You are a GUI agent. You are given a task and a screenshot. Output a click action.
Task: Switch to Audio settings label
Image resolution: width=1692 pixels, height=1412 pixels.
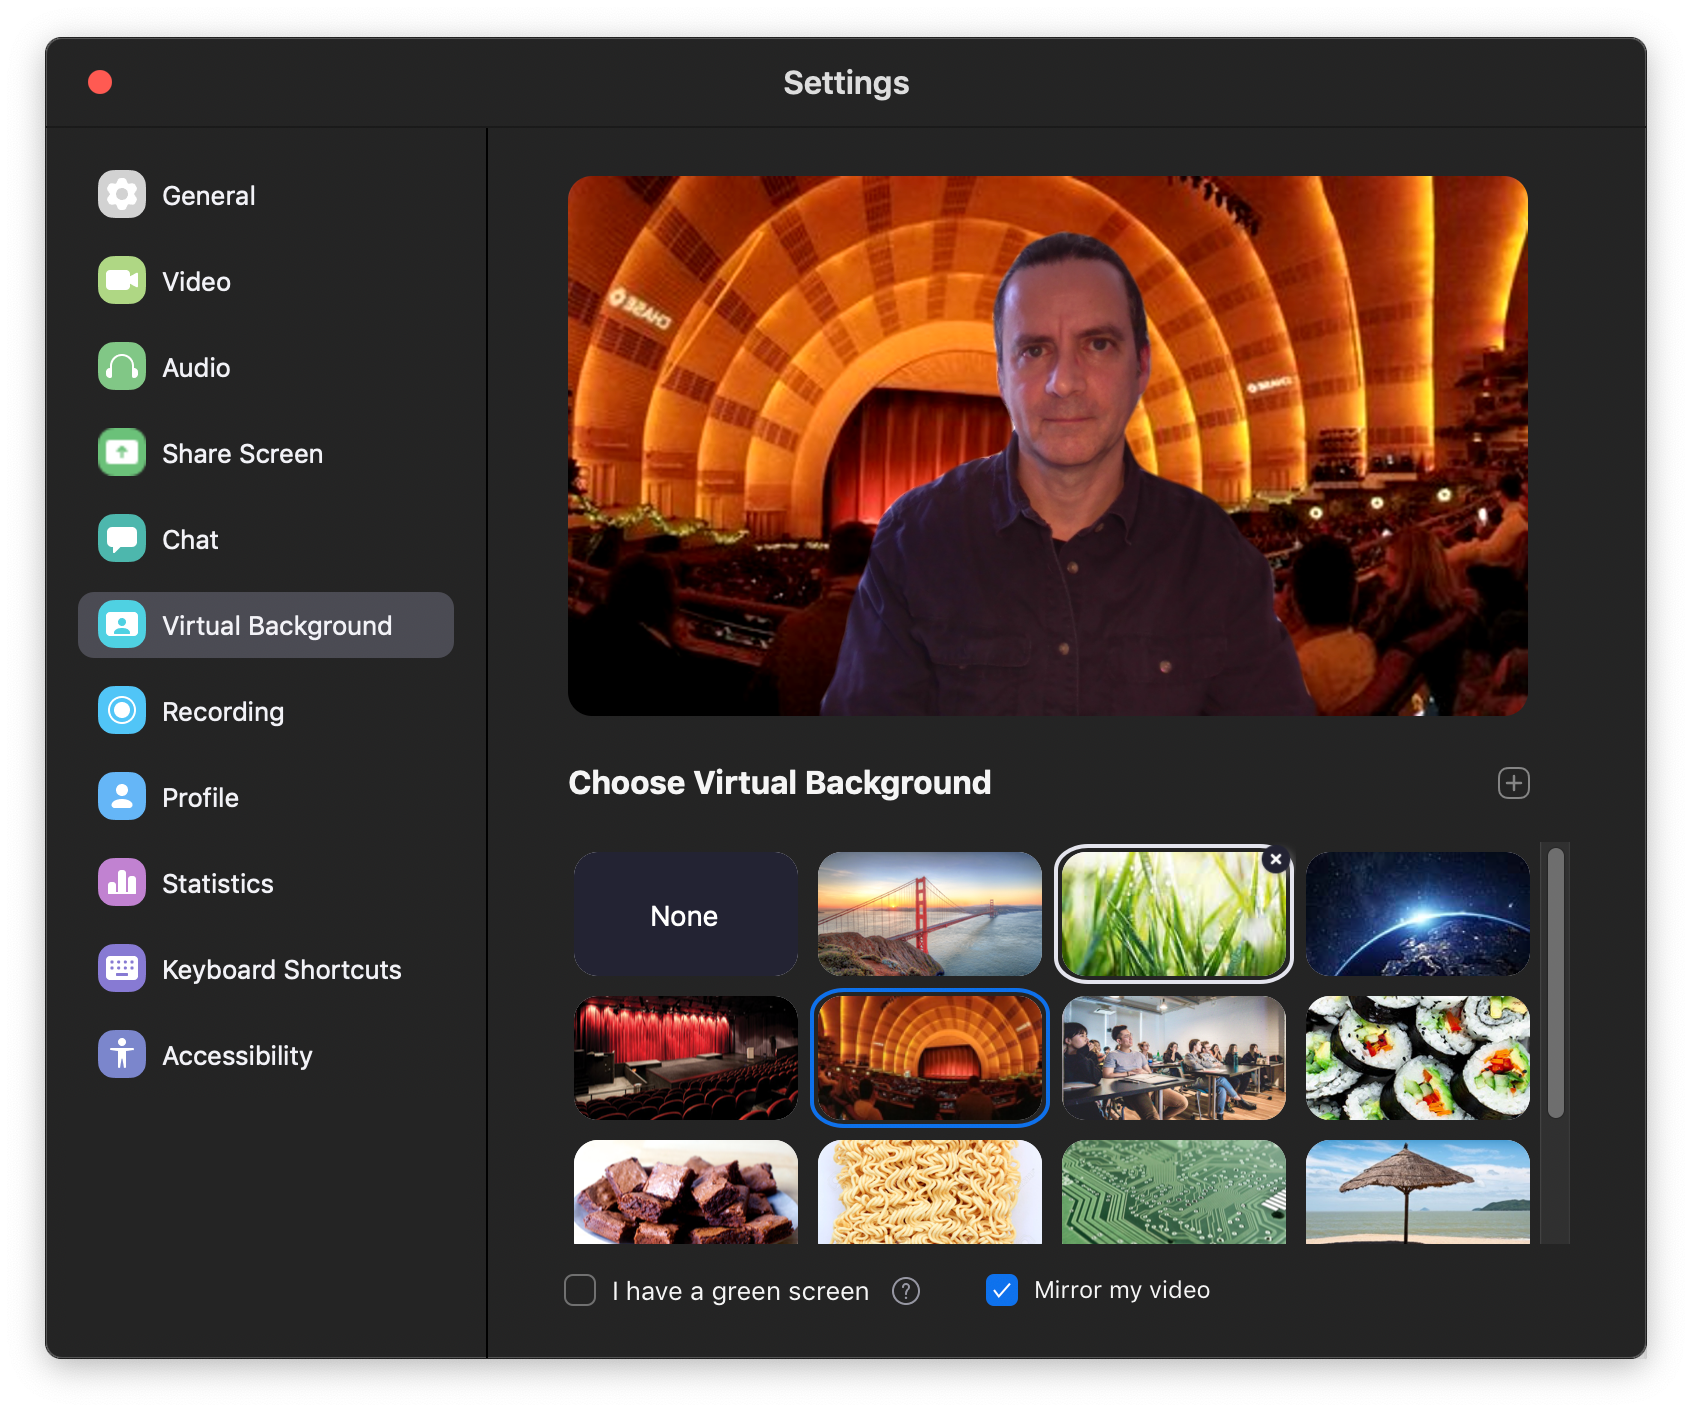(x=197, y=367)
